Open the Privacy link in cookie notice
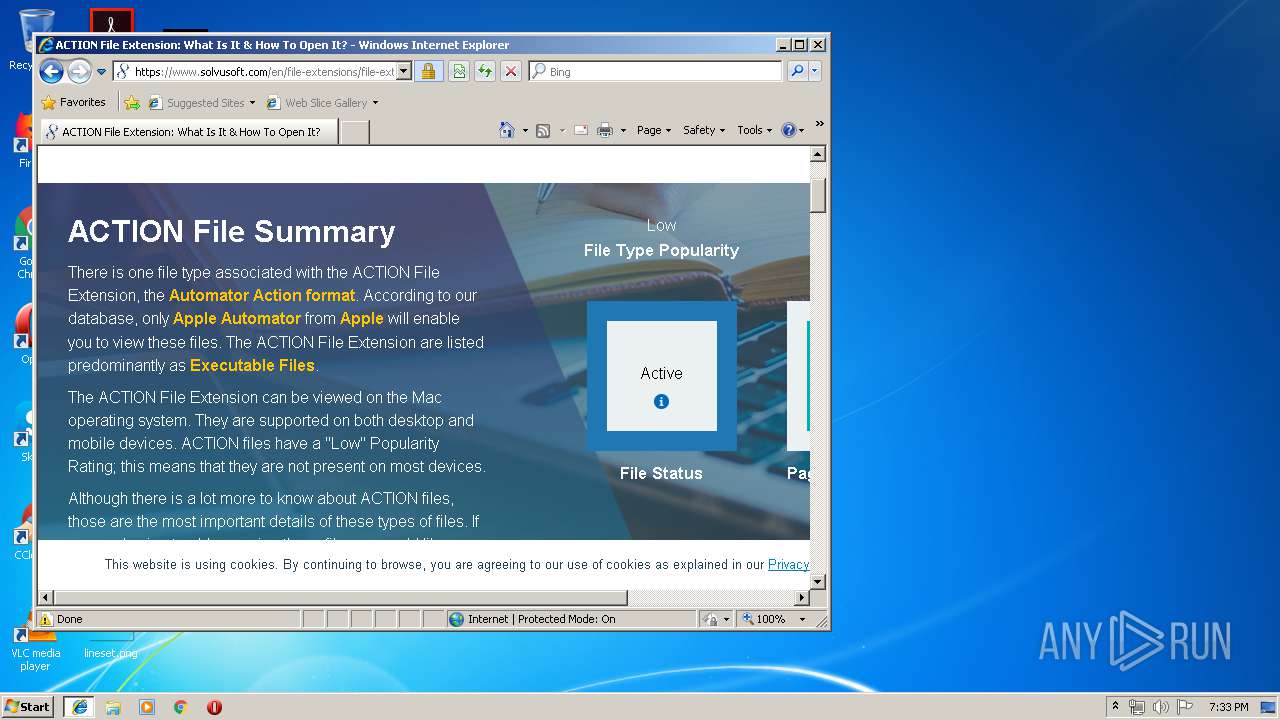 [x=788, y=564]
